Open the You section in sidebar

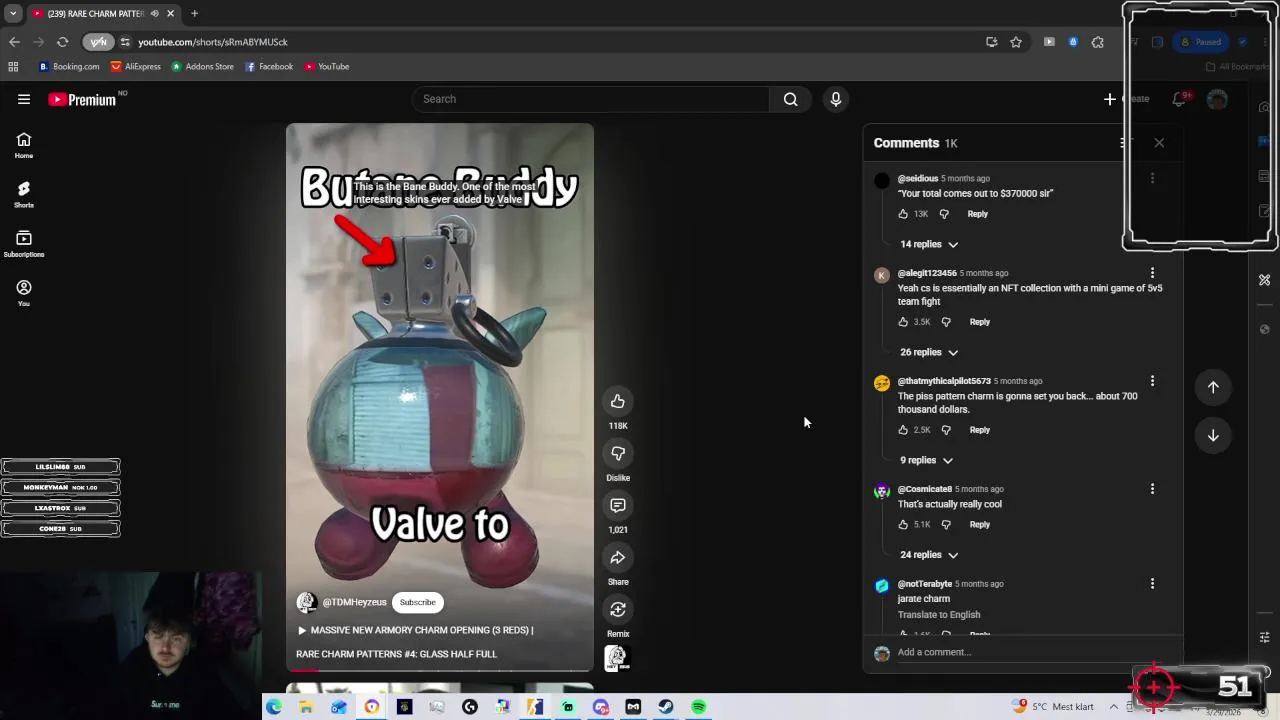pyautogui.click(x=24, y=293)
